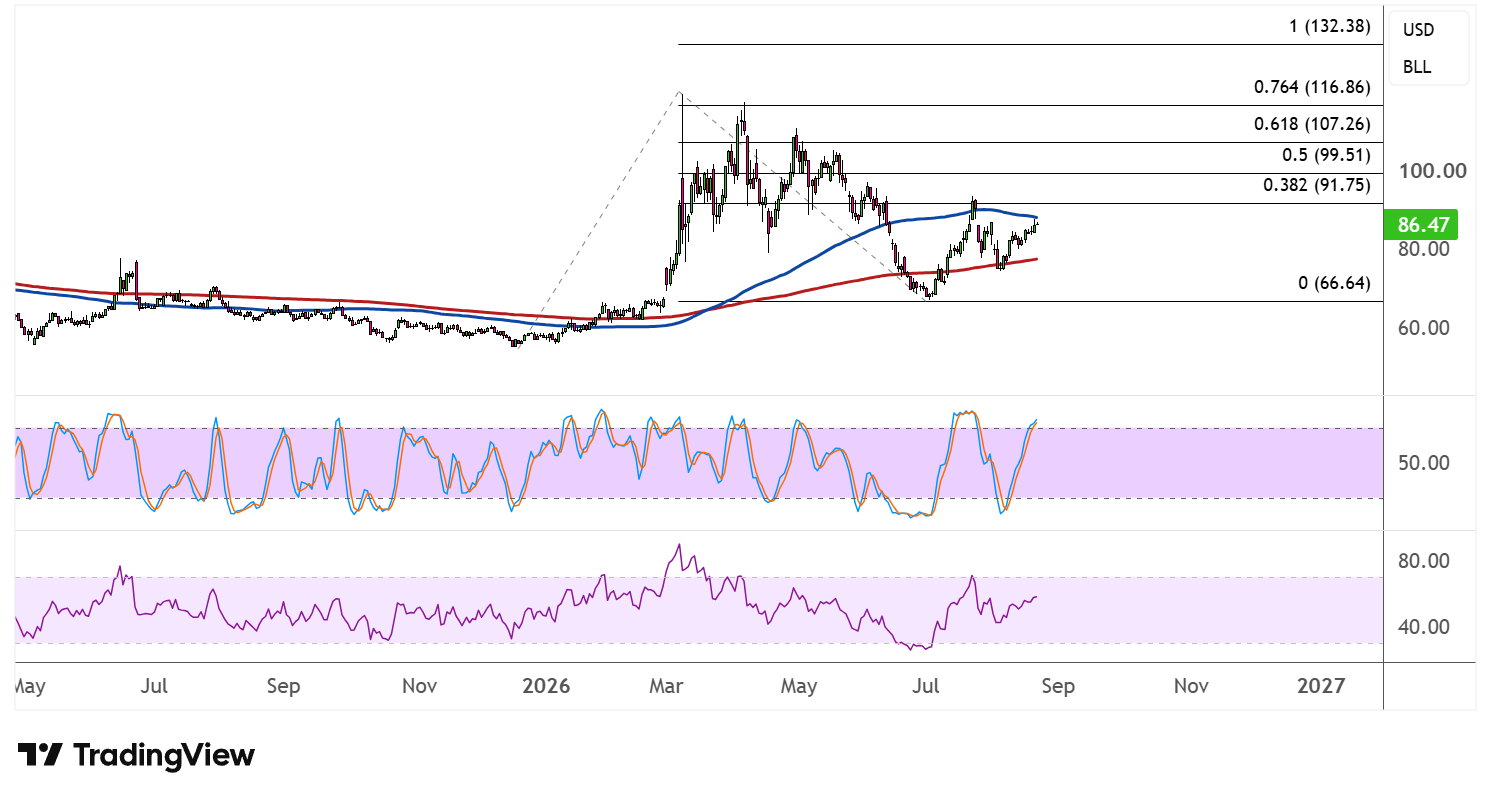Click the TradingView logo icon
Screen dimensions: 1491x800
[41, 755]
